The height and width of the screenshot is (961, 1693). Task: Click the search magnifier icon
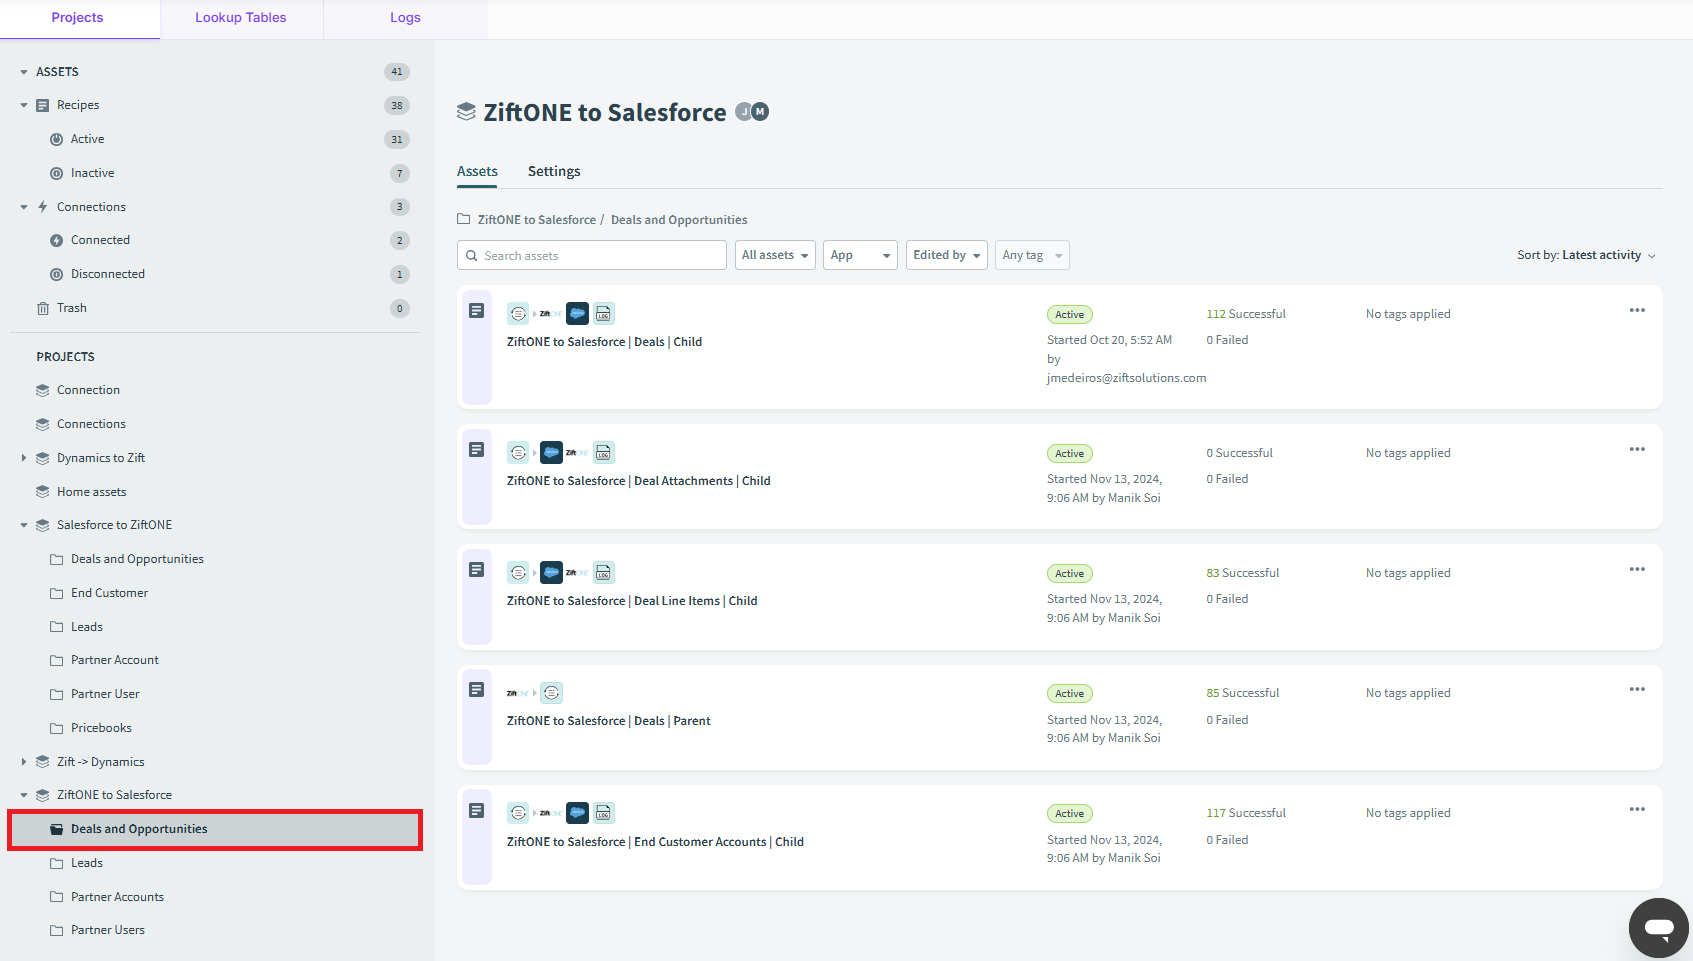[472, 256]
